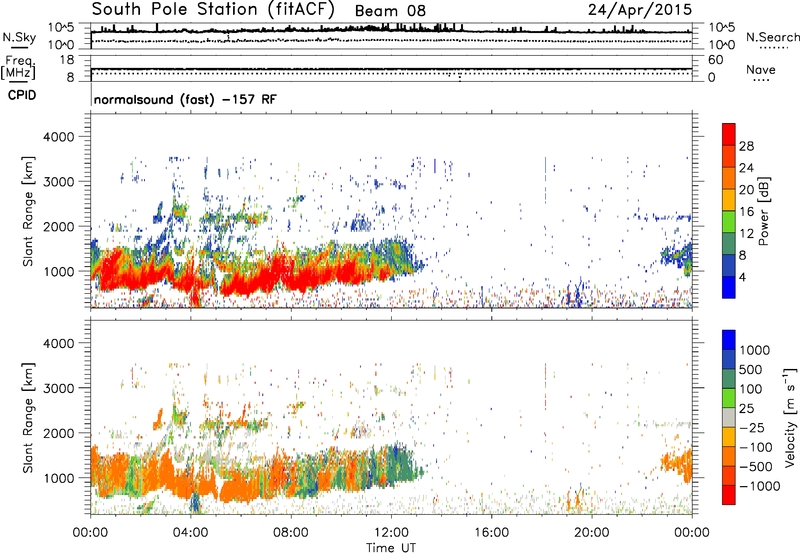Click the "Nave" legend label

(x=761, y=69)
